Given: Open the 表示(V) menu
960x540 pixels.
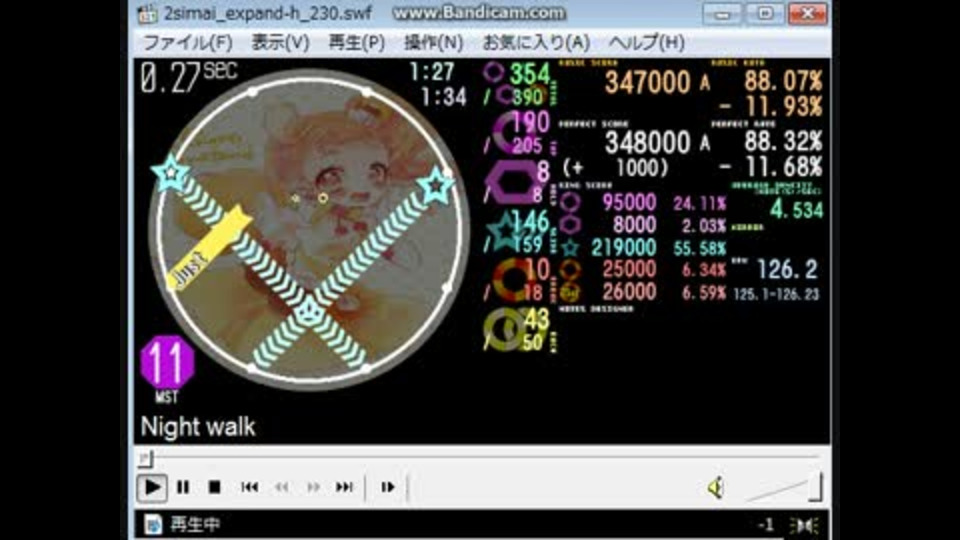Looking at the screenshot, I should click(280, 43).
